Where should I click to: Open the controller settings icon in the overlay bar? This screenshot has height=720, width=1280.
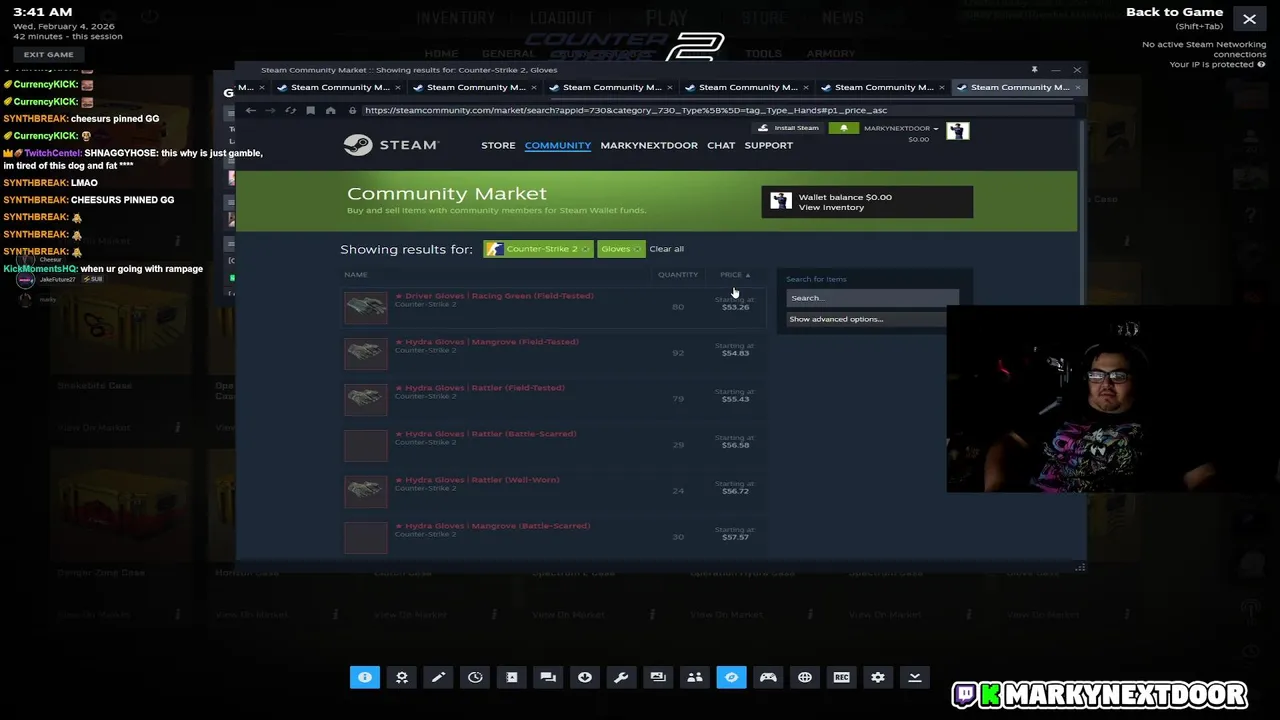[768, 677]
